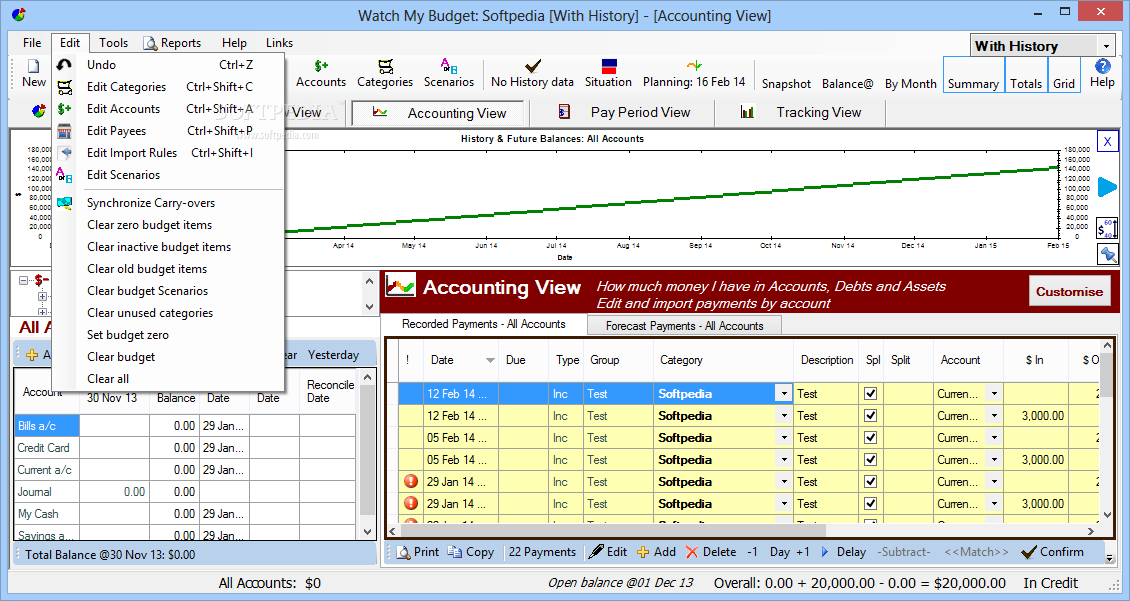
Task: Switch to Pay Period View
Action: pyautogui.click(x=623, y=112)
